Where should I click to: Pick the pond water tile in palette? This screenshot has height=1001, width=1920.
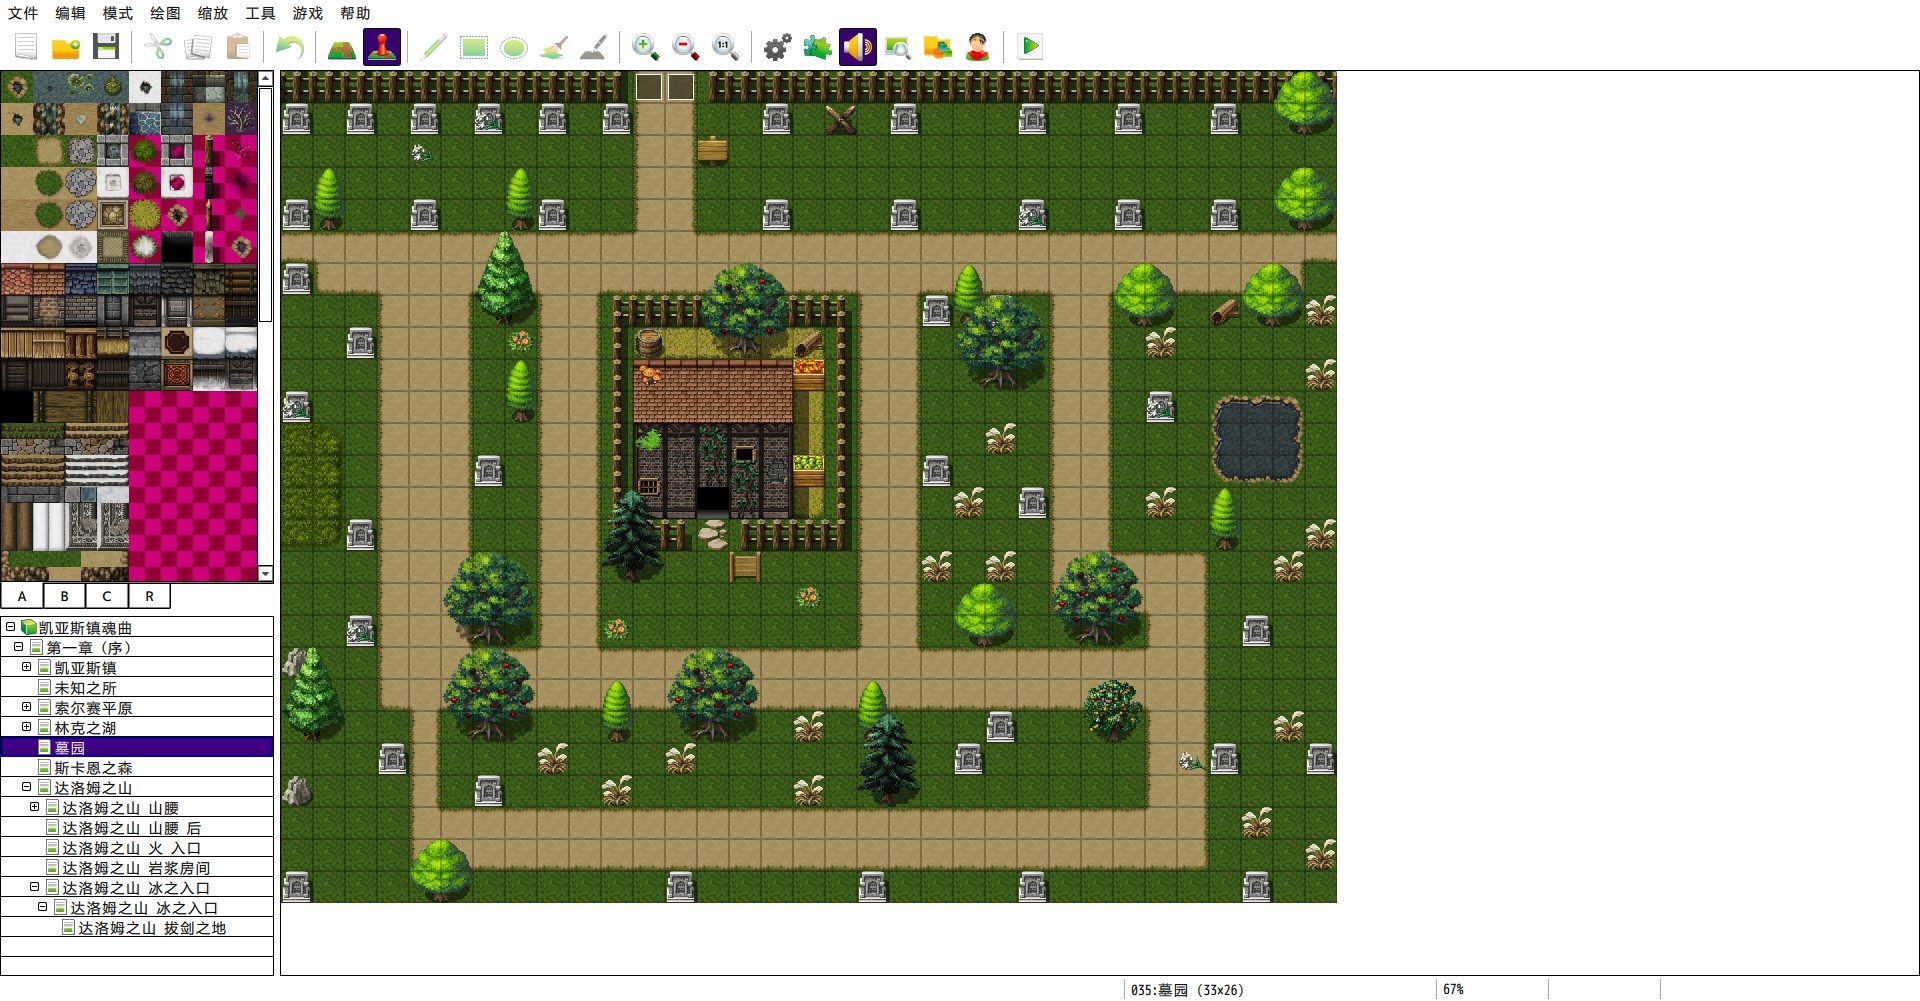pyautogui.click(x=17, y=87)
